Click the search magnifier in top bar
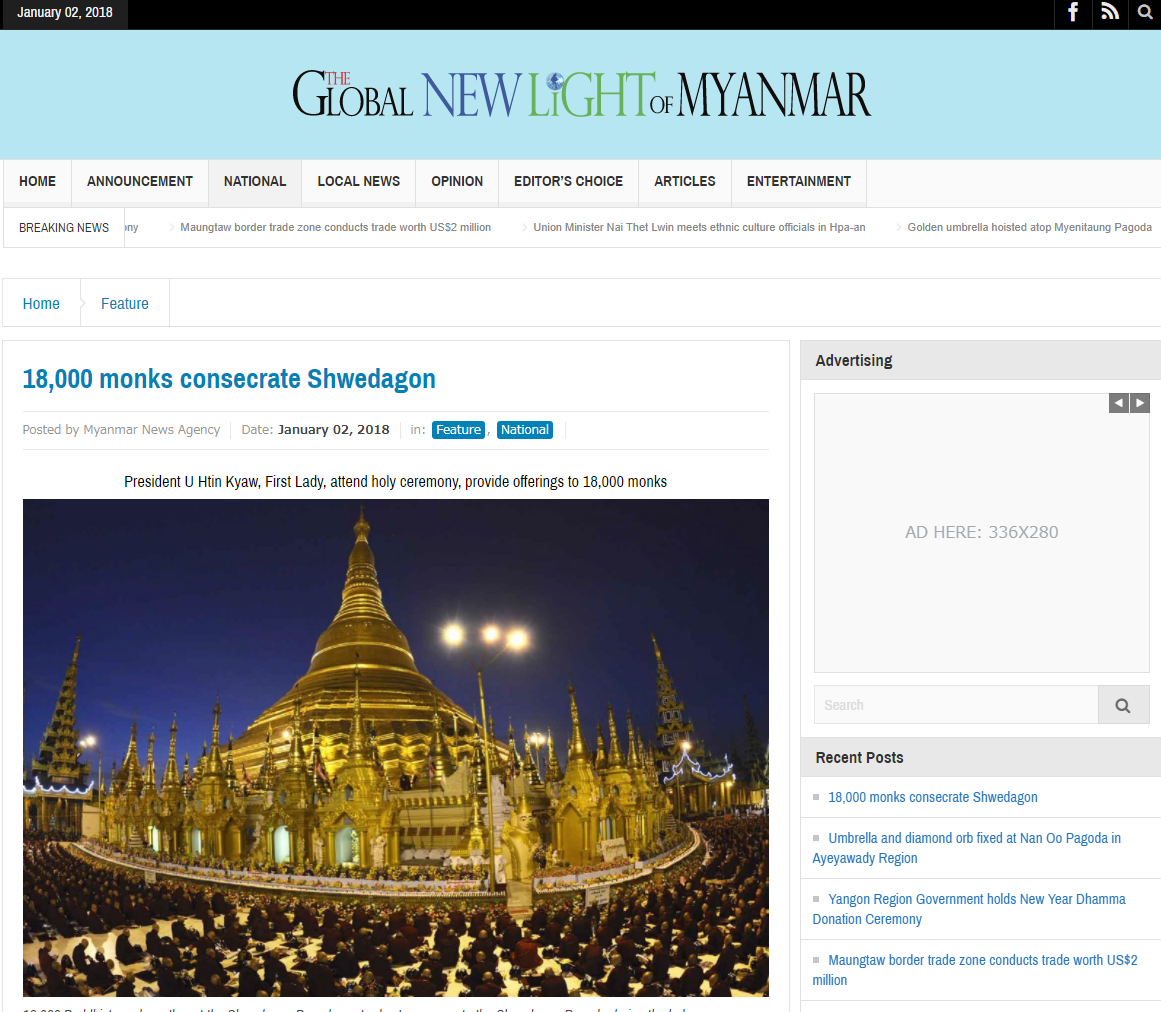 point(1145,13)
